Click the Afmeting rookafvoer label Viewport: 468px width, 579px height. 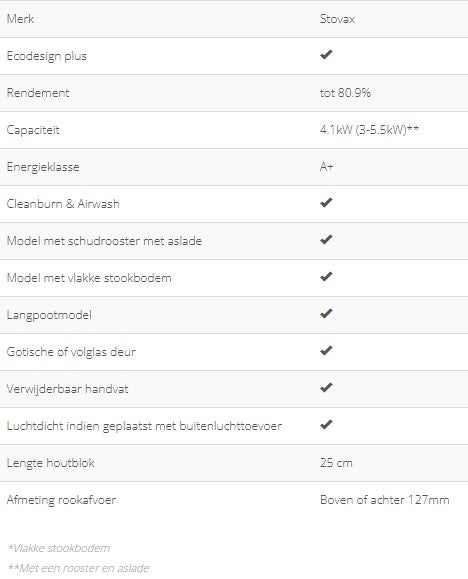61,500
